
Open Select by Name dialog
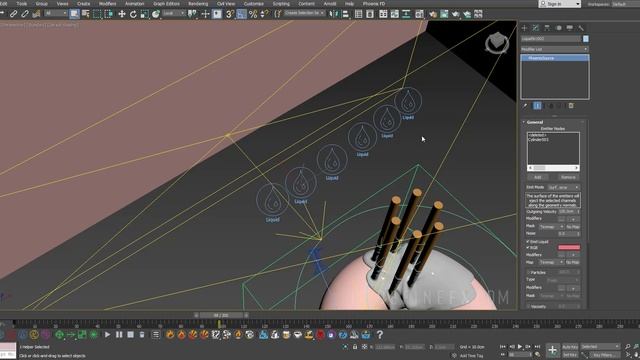click(86, 14)
